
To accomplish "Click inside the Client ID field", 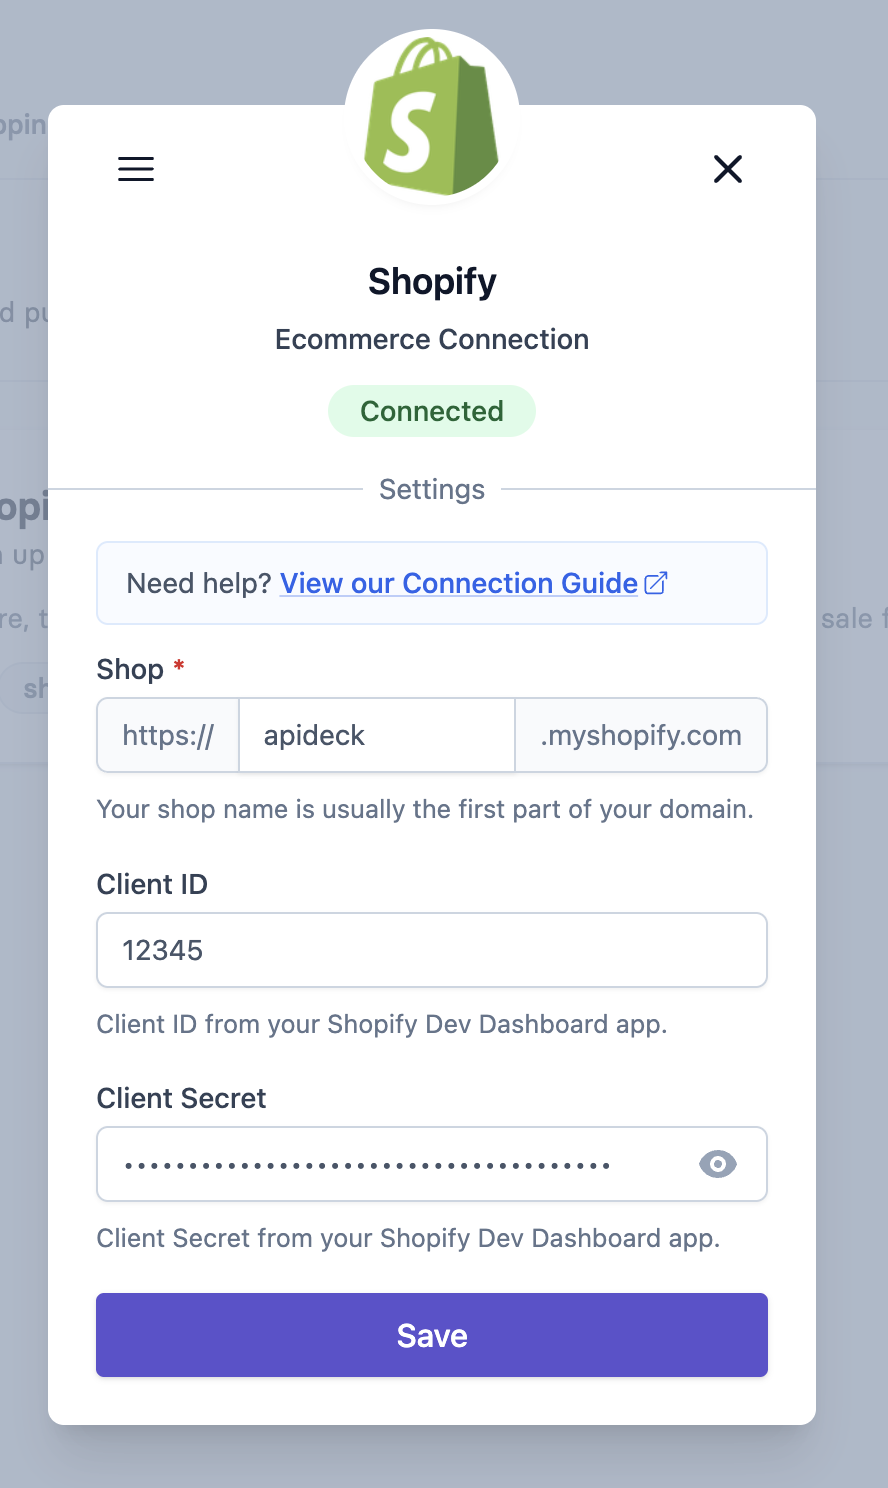I will [x=432, y=949].
